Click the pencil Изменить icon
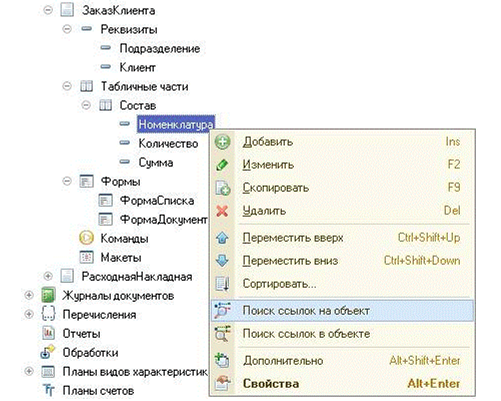The width and height of the screenshot is (501, 401). click(x=222, y=165)
